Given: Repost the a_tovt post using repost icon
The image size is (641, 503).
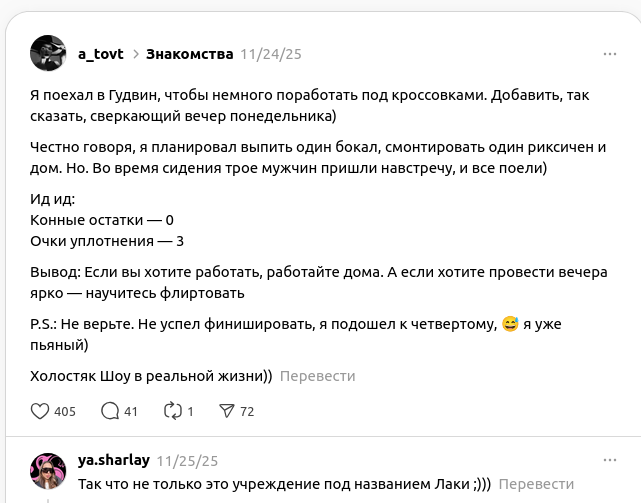Looking at the screenshot, I should coord(171,411).
